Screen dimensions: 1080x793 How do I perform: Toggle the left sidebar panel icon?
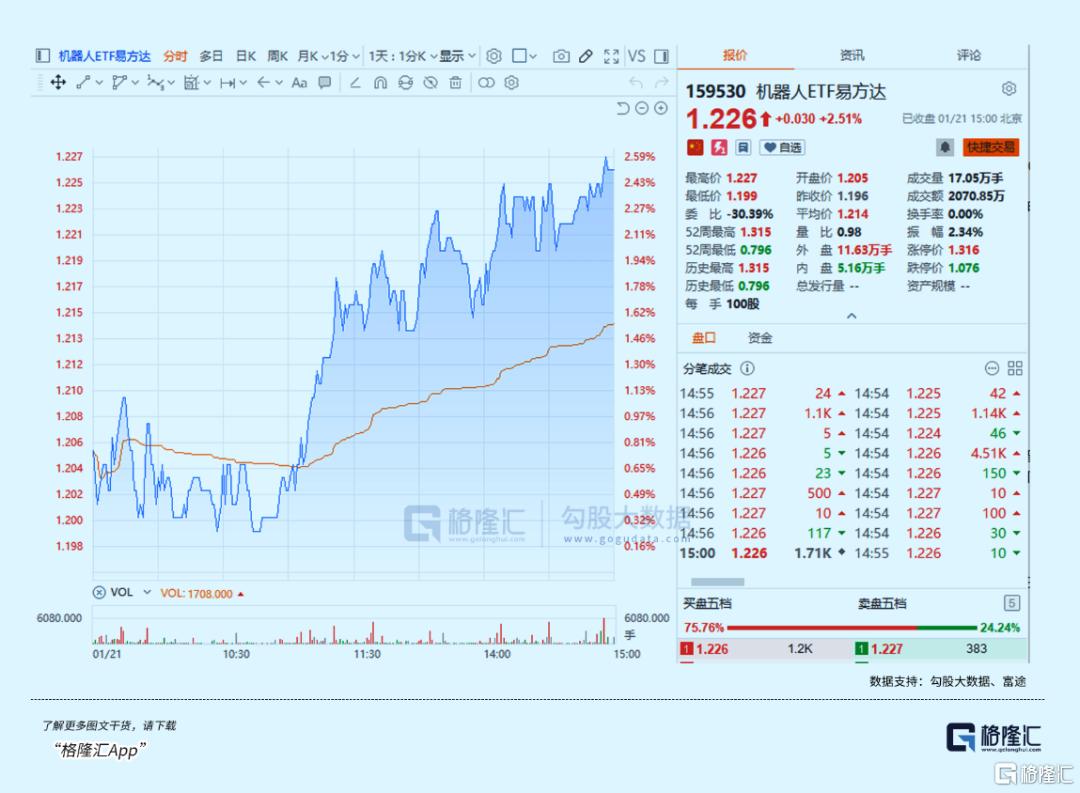(42, 56)
